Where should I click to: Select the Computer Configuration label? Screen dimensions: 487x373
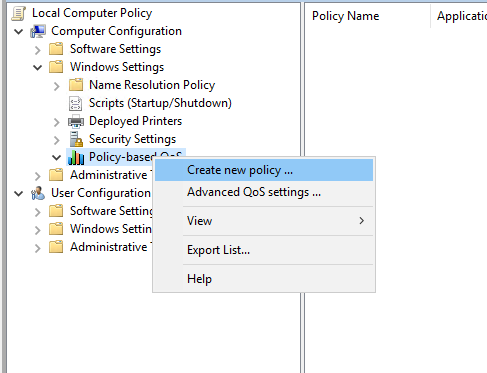[x=116, y=31]
